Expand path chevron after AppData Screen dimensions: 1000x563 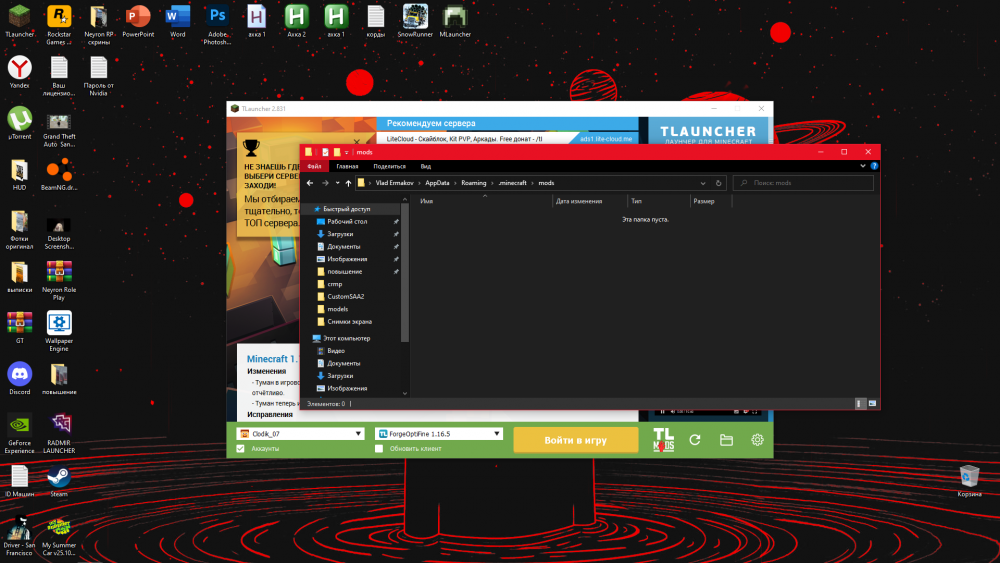[x=455, y=183]
